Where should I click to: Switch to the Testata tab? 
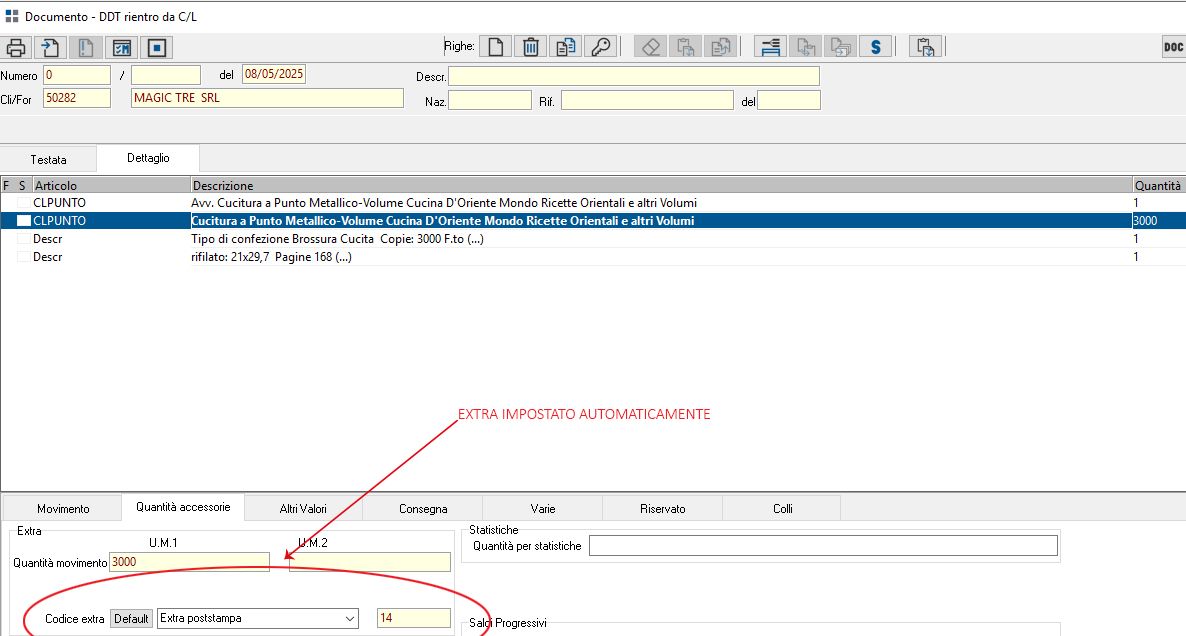pos(48,160)
